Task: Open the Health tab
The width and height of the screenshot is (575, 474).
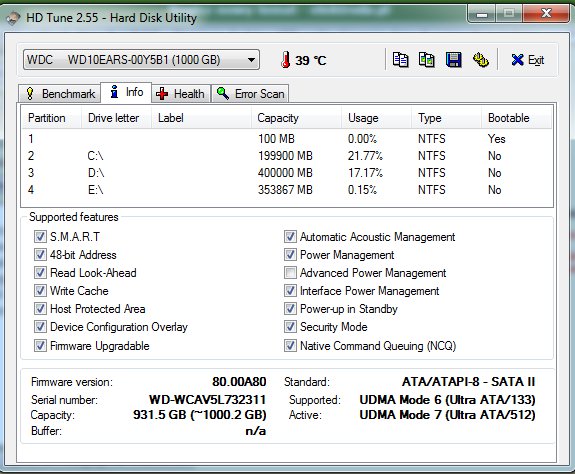Action: point(181,94)
